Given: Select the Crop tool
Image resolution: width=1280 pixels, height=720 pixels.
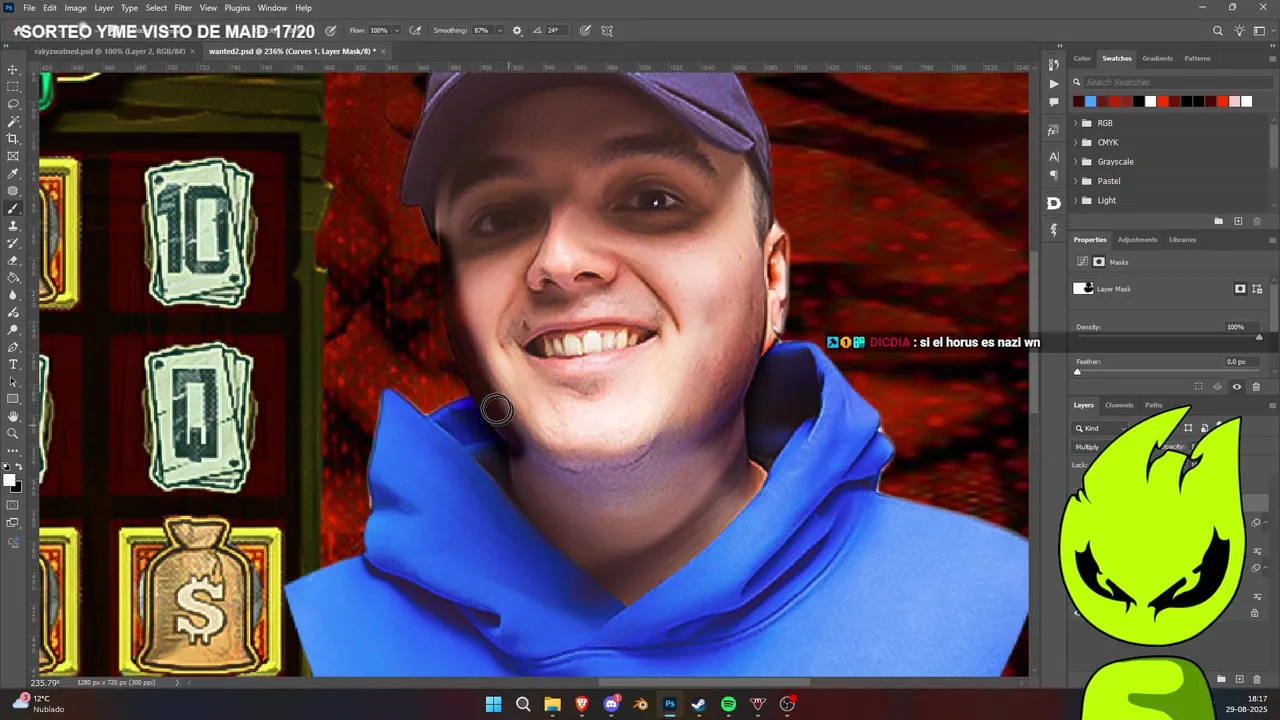Looking at the screenshot, I should point(13,139).
